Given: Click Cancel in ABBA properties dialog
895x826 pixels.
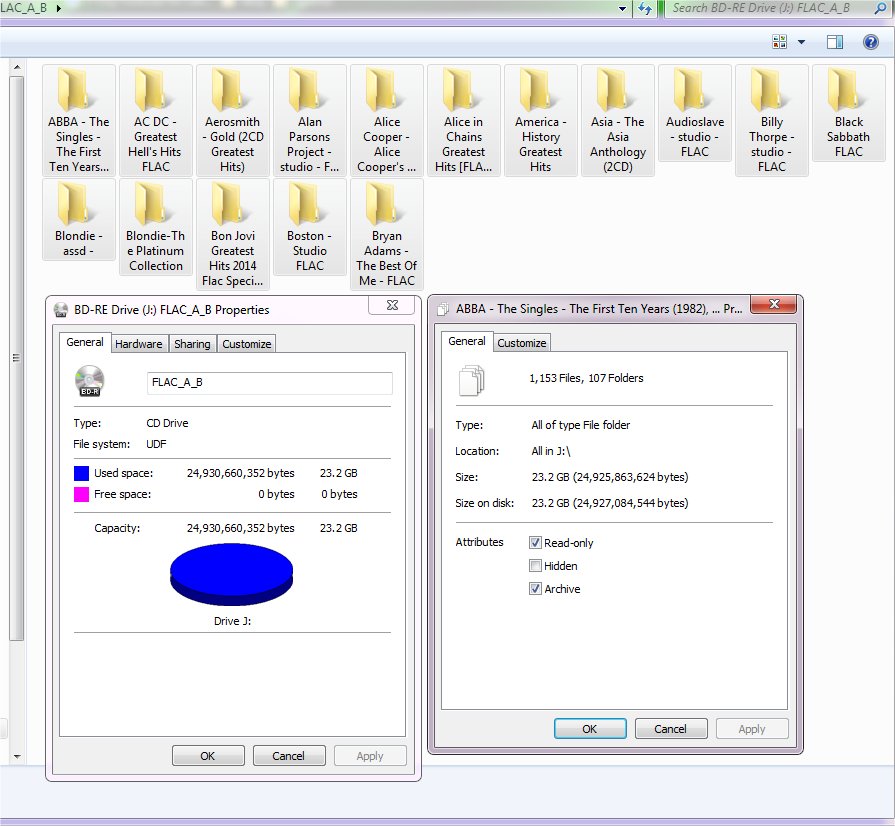Looking at the screenshot, I should pyautogui.click(x=671, y=729).
